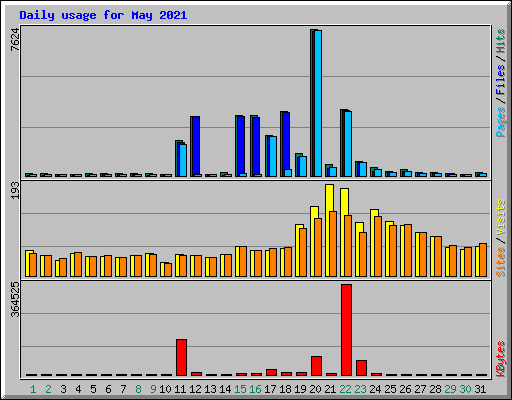Image resolution: width=512 pixels, height=400 pixels.
Task: Click the green day 29 label on x-axis
Action: pos(450,389)
